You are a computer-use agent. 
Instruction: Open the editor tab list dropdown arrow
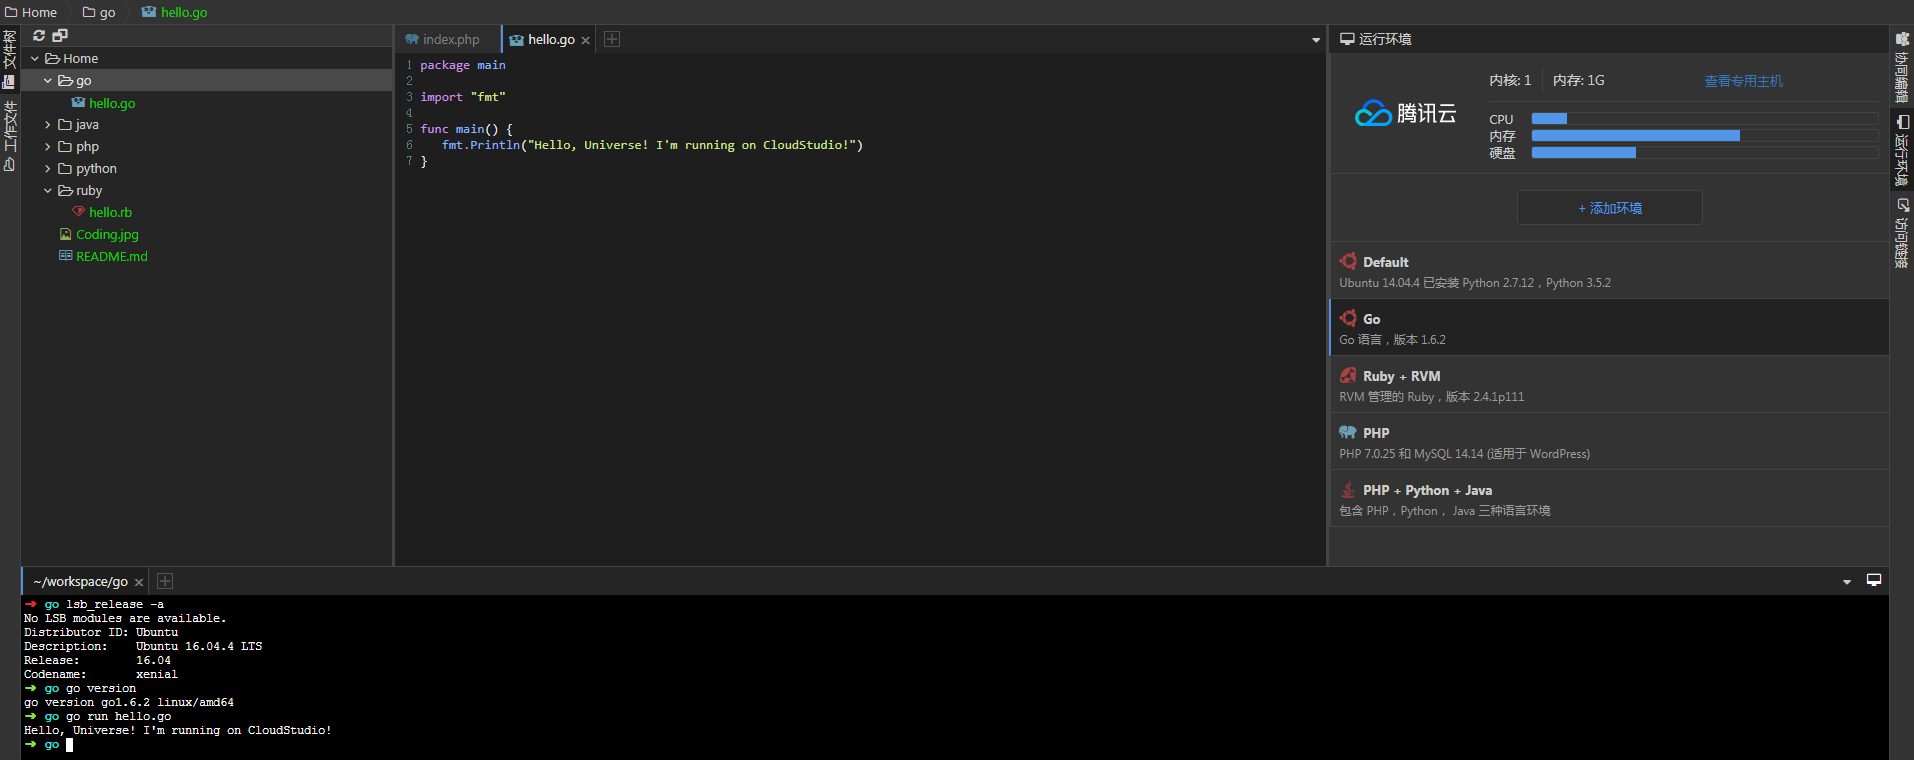pyautogui.click(x=1315, y=40)
